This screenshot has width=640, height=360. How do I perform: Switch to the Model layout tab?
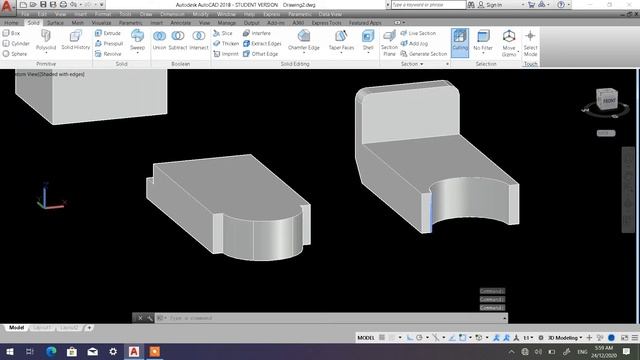16,328
